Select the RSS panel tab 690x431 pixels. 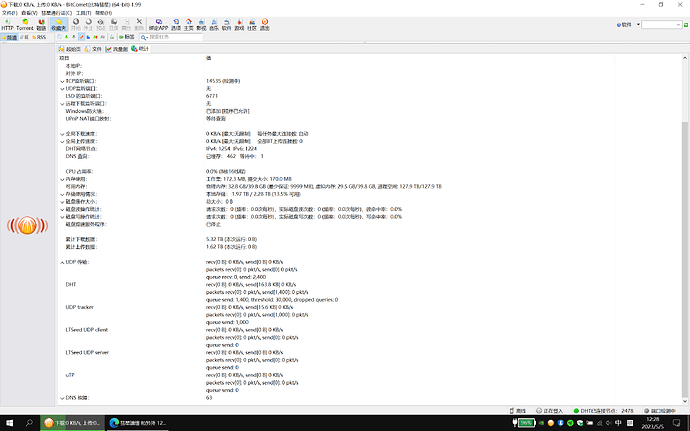pos(41,37)
